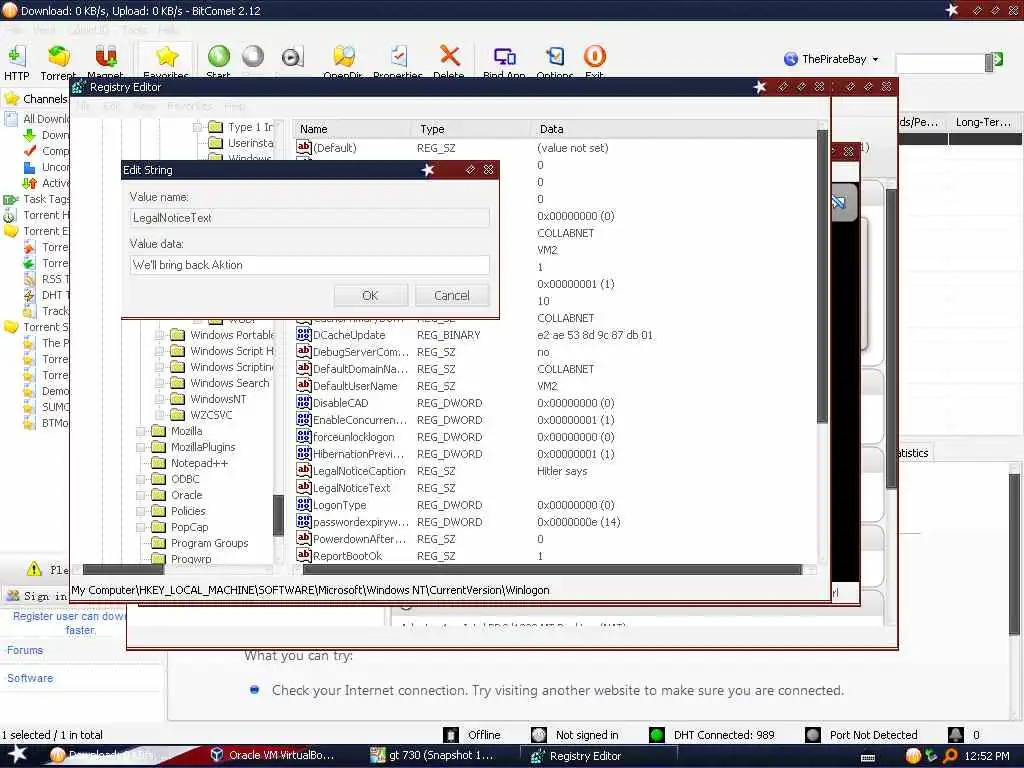This screenshot has width=1024, height=768.
Task: Open BitComet Options icon
Action: point(555,56)
